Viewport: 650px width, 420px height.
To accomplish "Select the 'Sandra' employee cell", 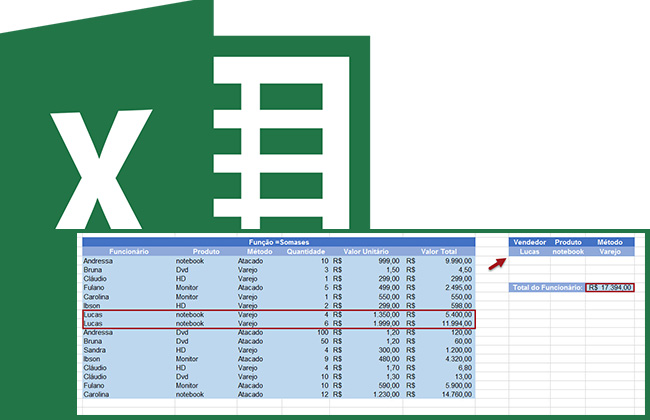I will 95,350.
